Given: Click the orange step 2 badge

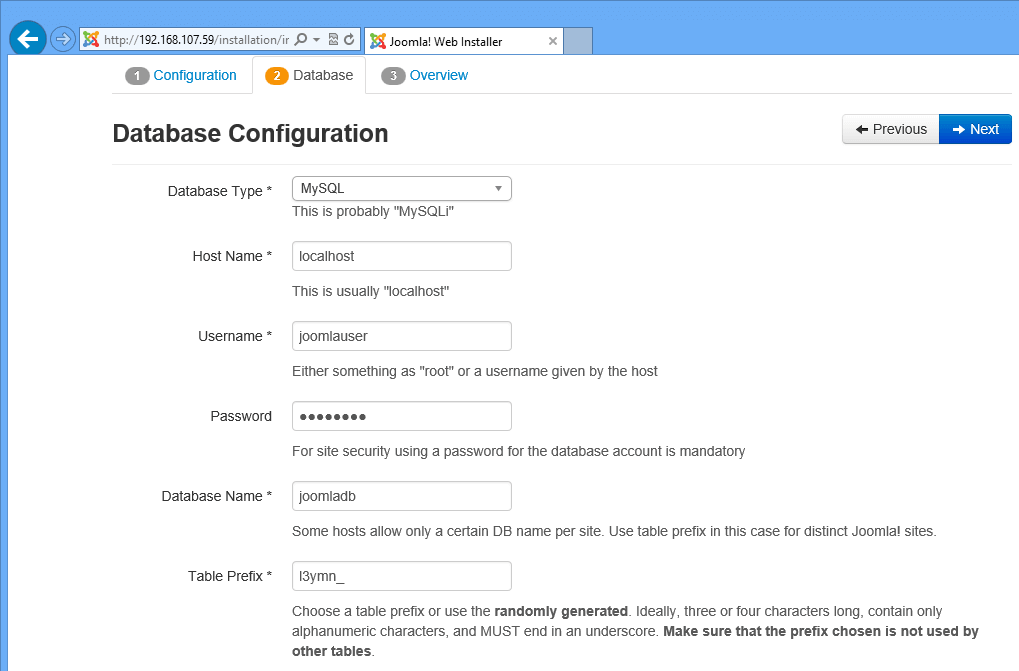Looking at the screenshot, I should point(277,76).
